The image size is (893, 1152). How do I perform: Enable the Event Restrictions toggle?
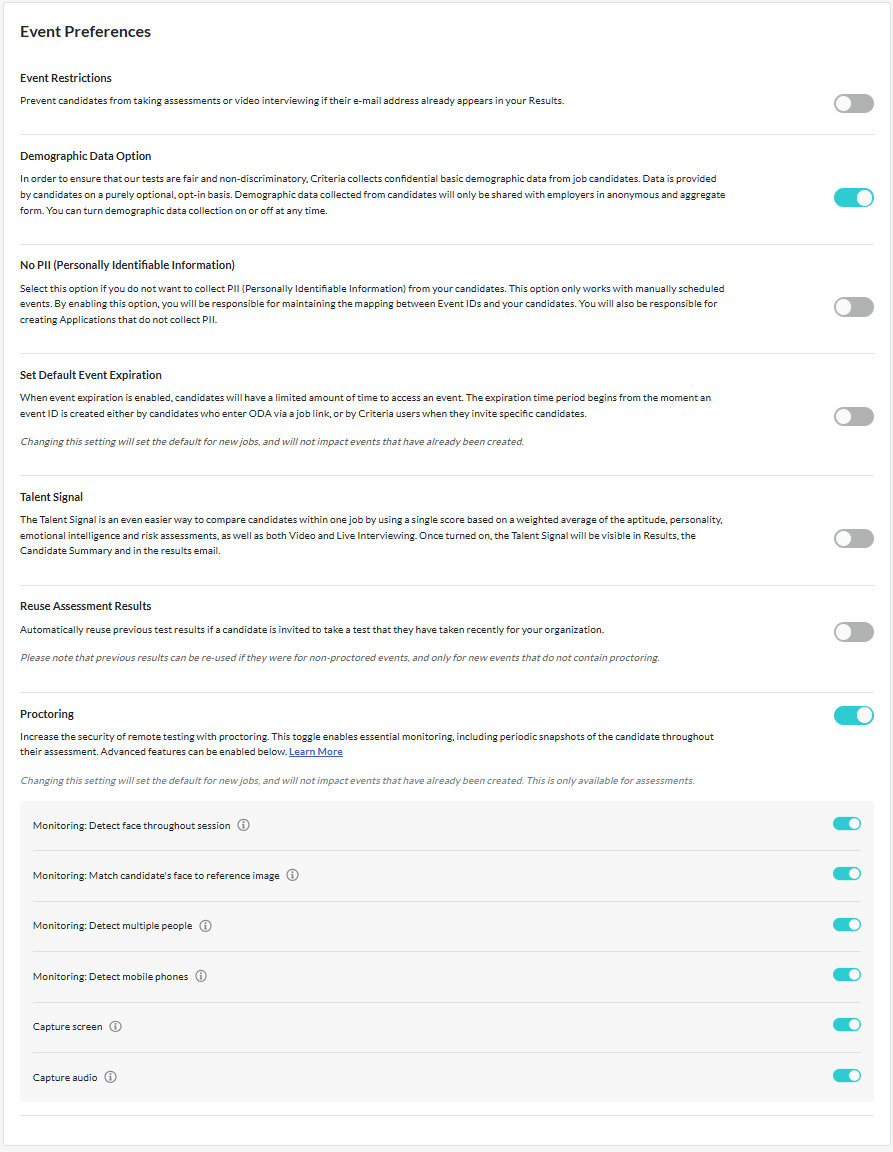[x=853, y=103]
